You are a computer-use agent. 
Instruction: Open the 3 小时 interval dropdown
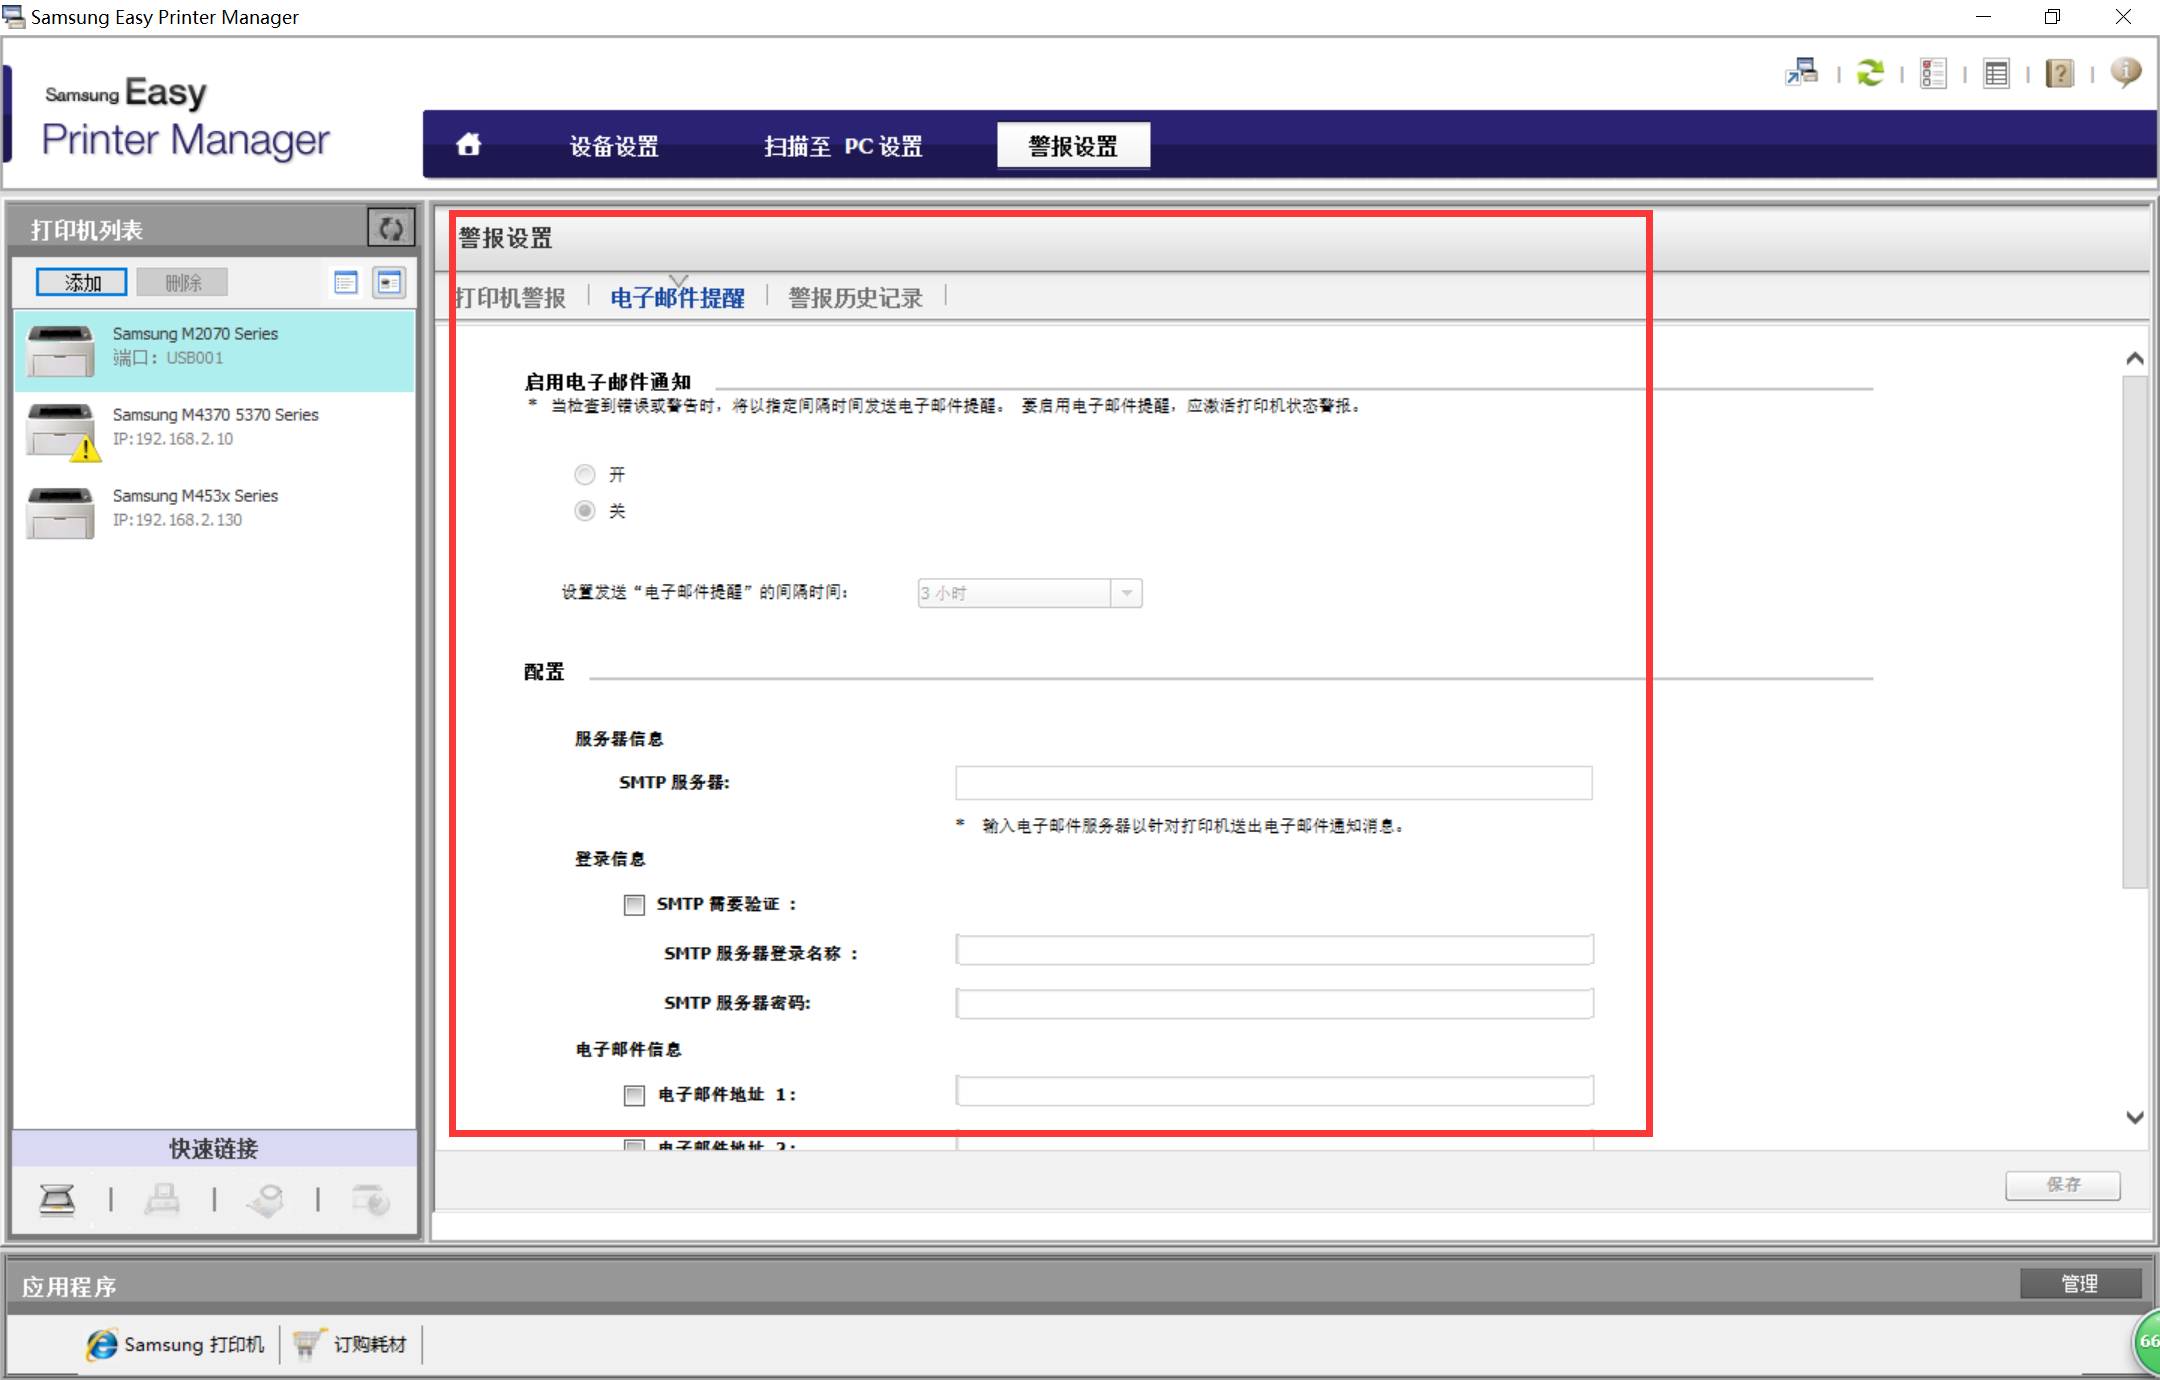point(1030,593)
